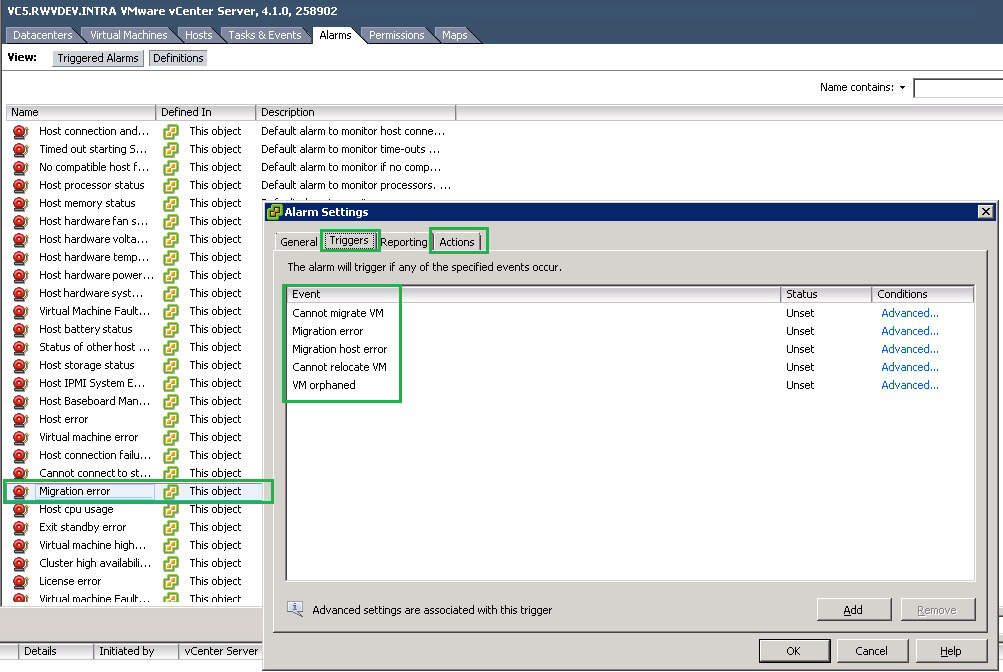The width and height of the screenshot is (1003, 672).
Task: Click the alarm icon beside Host cpu usage
Action: click(20, 509)
